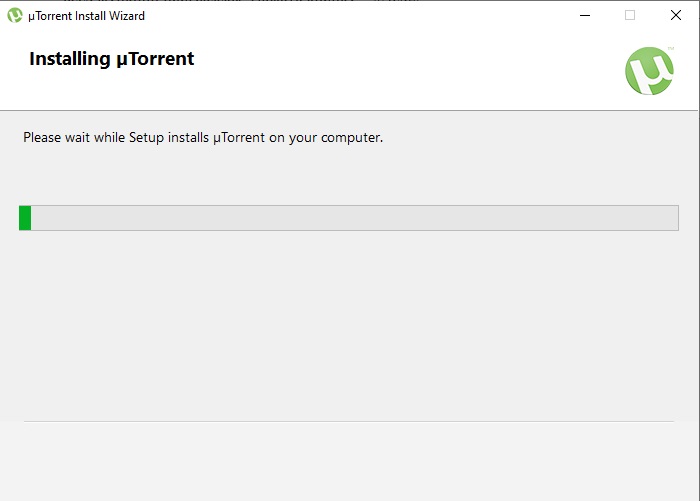
Task: Click the disabled maximize button
Action: [630, 16]
